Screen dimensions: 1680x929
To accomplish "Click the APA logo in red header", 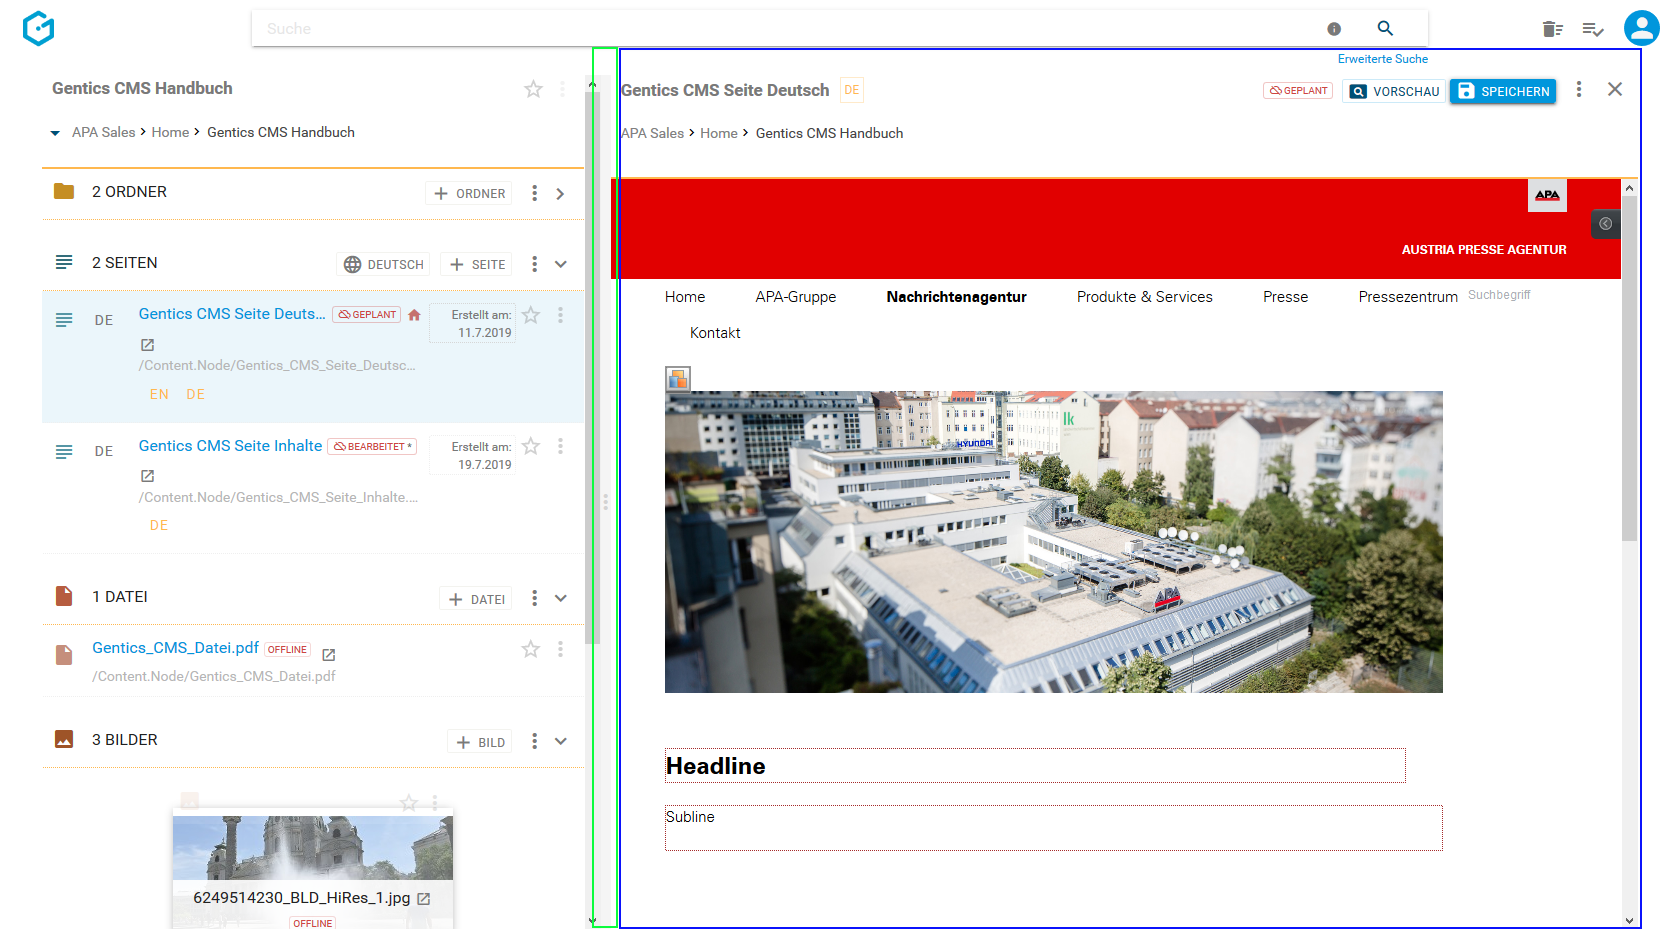I will click(1547, 195).
